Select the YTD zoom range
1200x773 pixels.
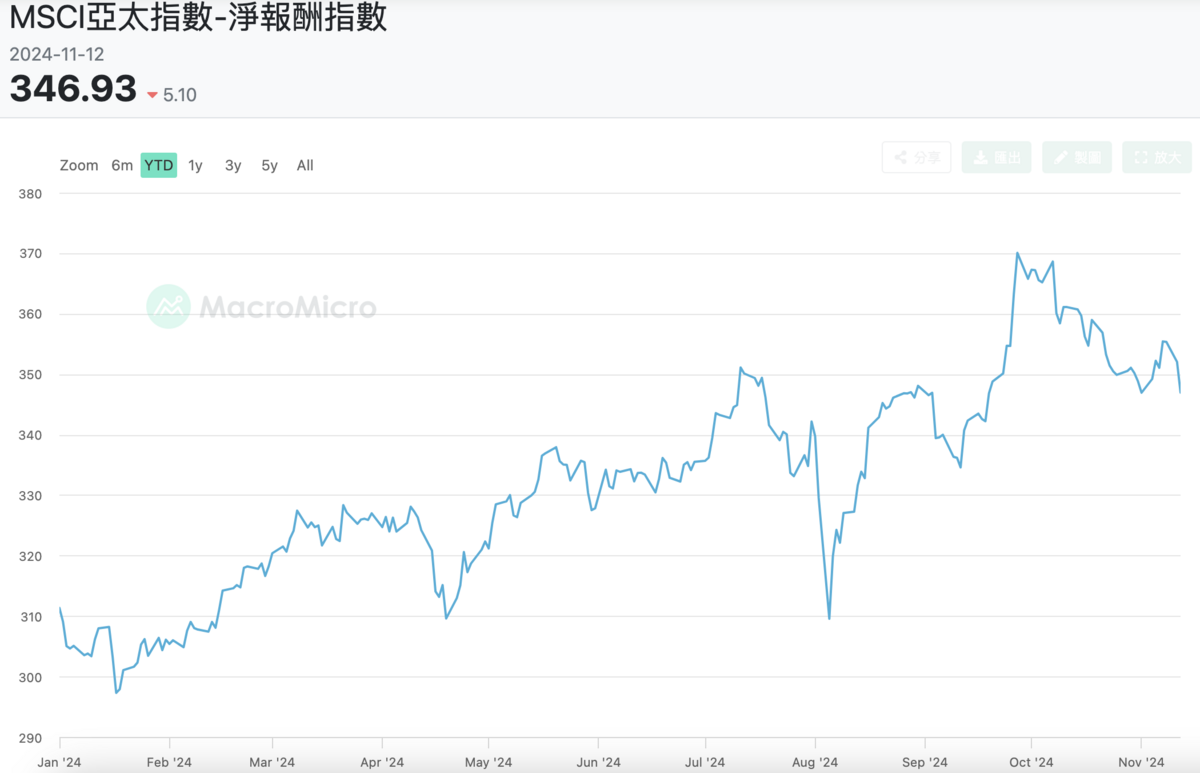point(158,165)
